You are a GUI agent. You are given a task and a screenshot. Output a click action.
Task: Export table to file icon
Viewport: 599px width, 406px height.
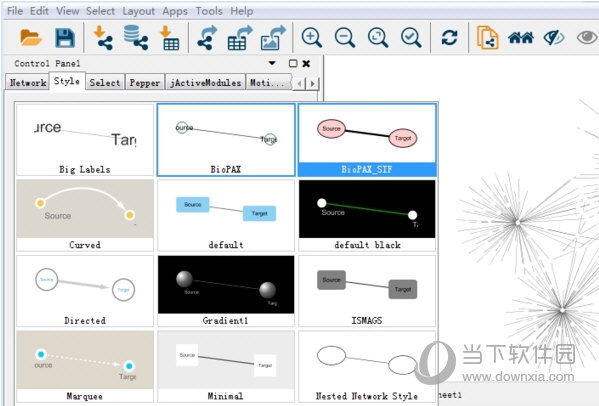(240, 38)
